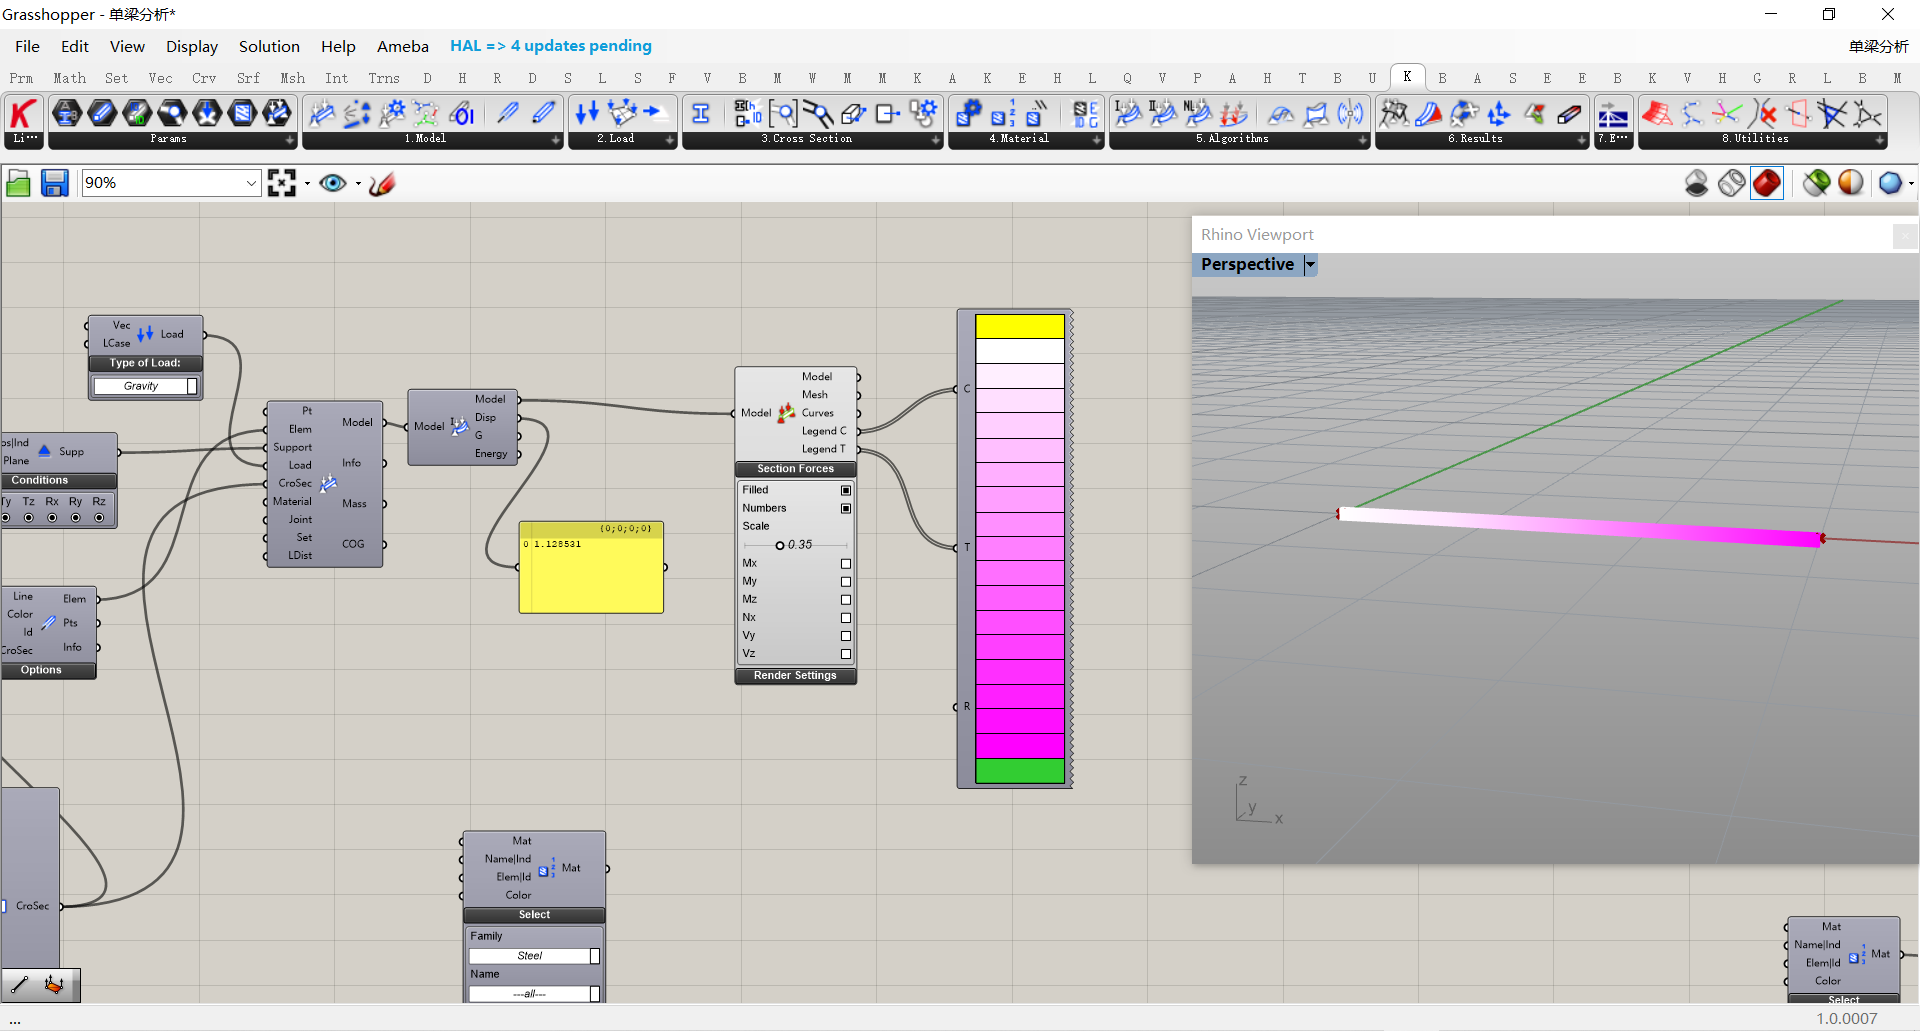Collapse the Render Settings section bar
The image size is (1920, 1031).
(x=795, y=676)
